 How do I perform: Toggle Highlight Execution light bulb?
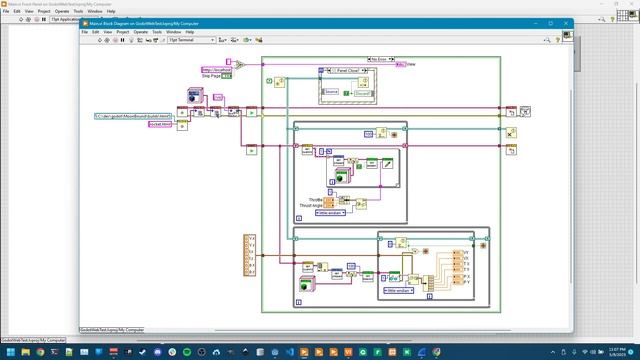point(131,40)
